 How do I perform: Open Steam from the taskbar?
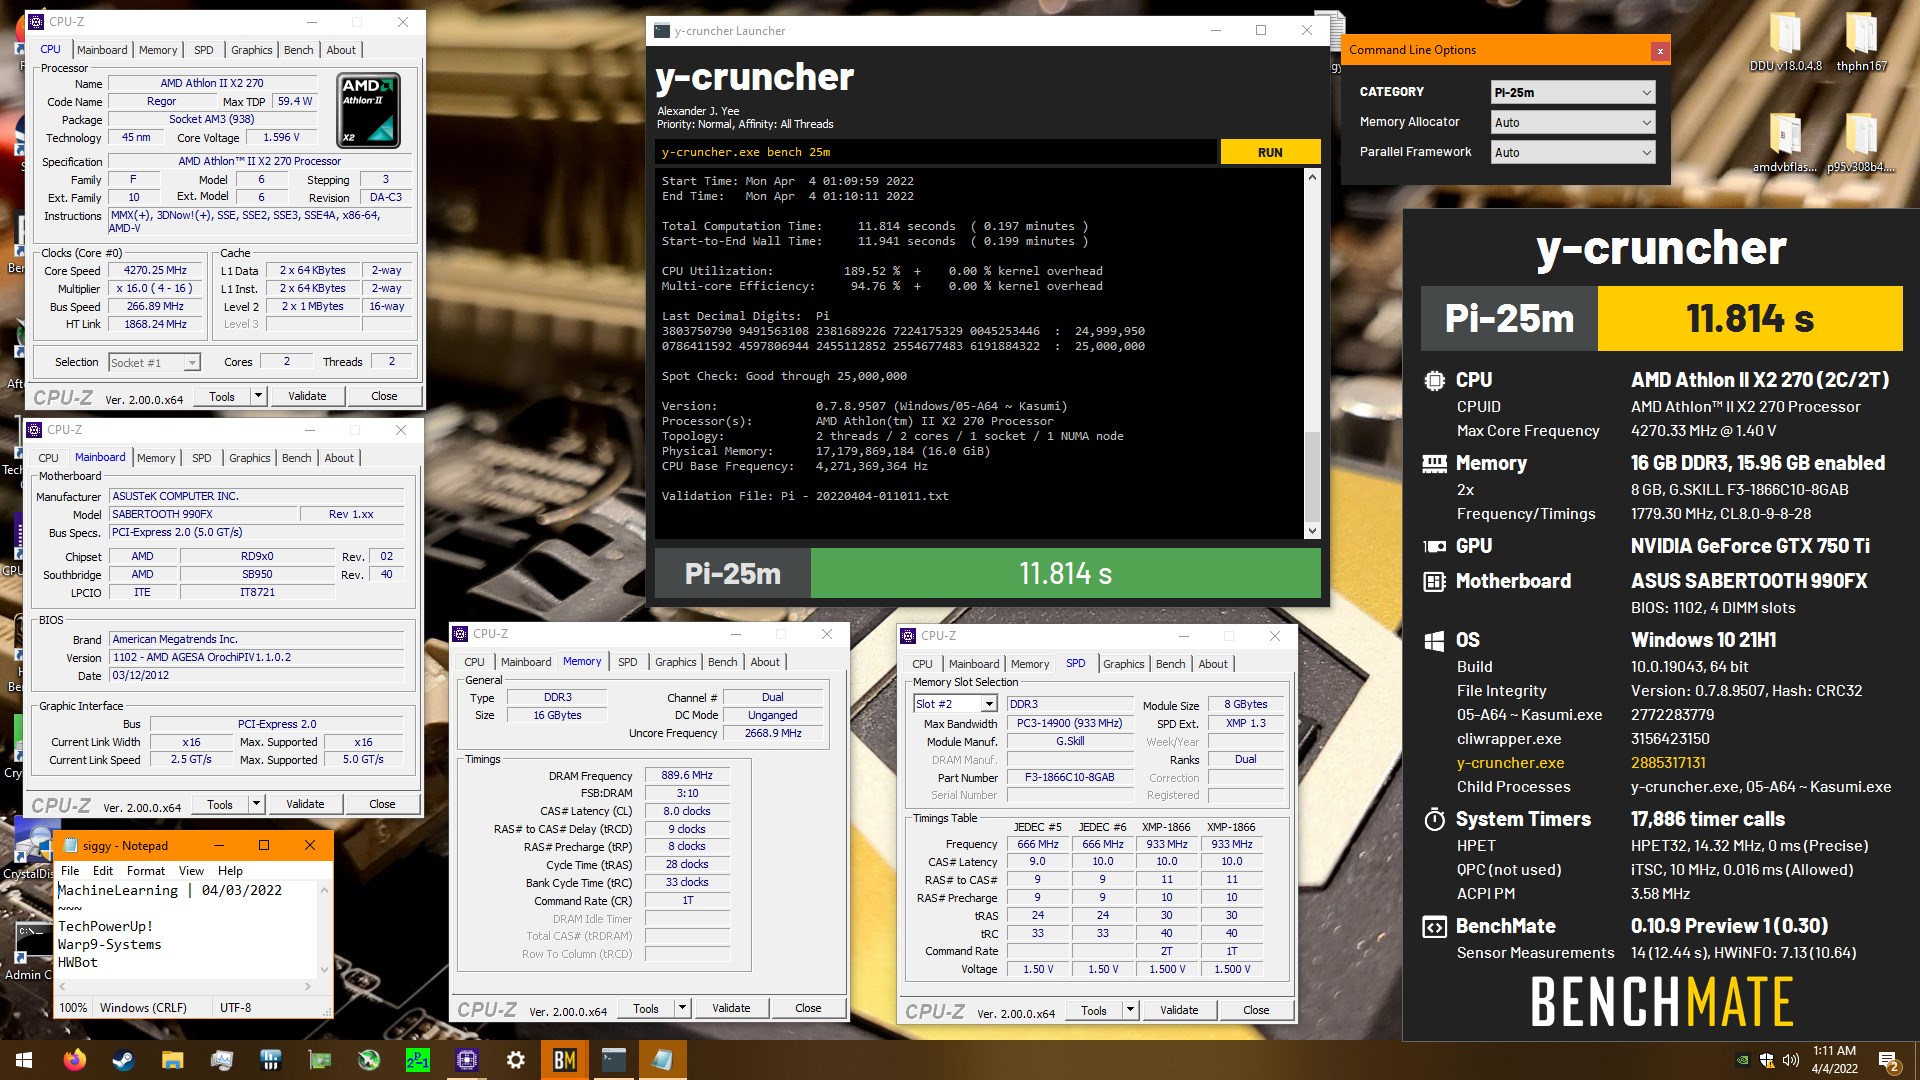pos(124,1060)
